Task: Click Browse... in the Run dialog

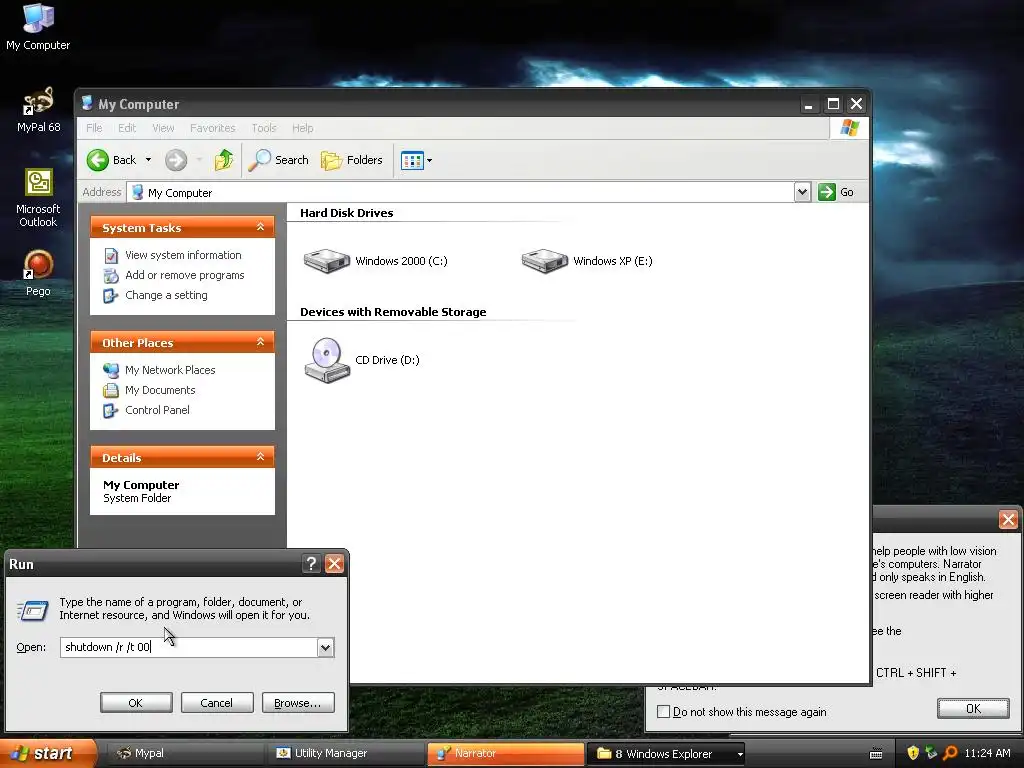Action: pyautogui.click(x=298, y=703)
